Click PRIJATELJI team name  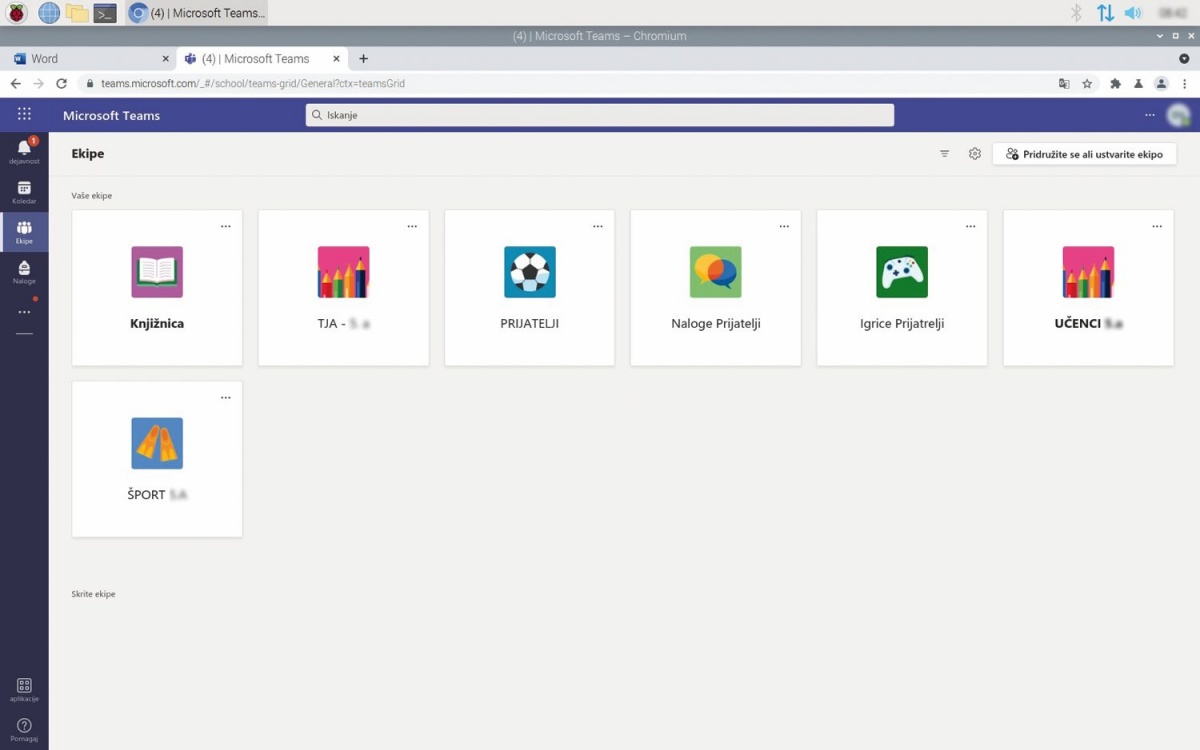tap(529, 324)
